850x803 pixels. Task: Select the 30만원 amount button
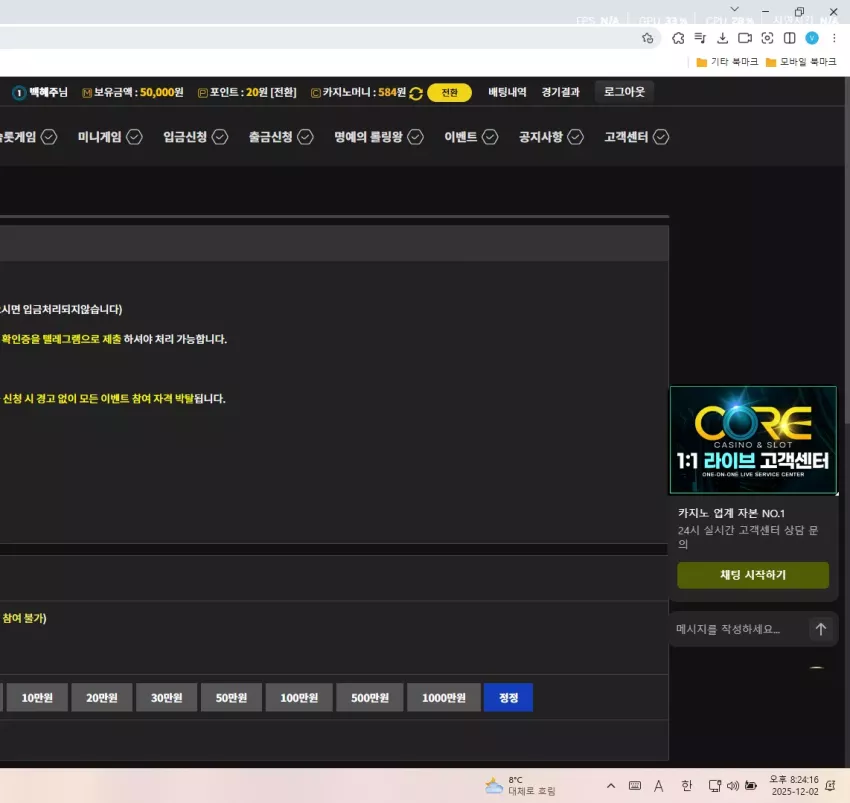166,697
